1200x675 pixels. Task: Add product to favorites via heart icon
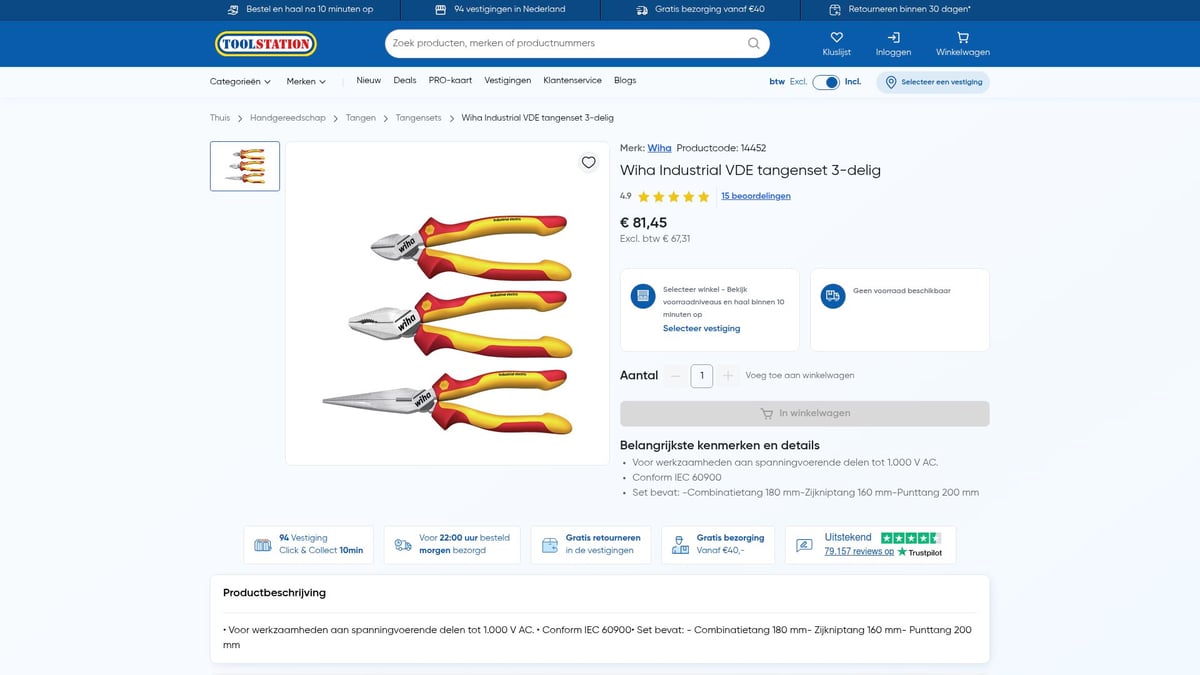click(x=588, y=163)
